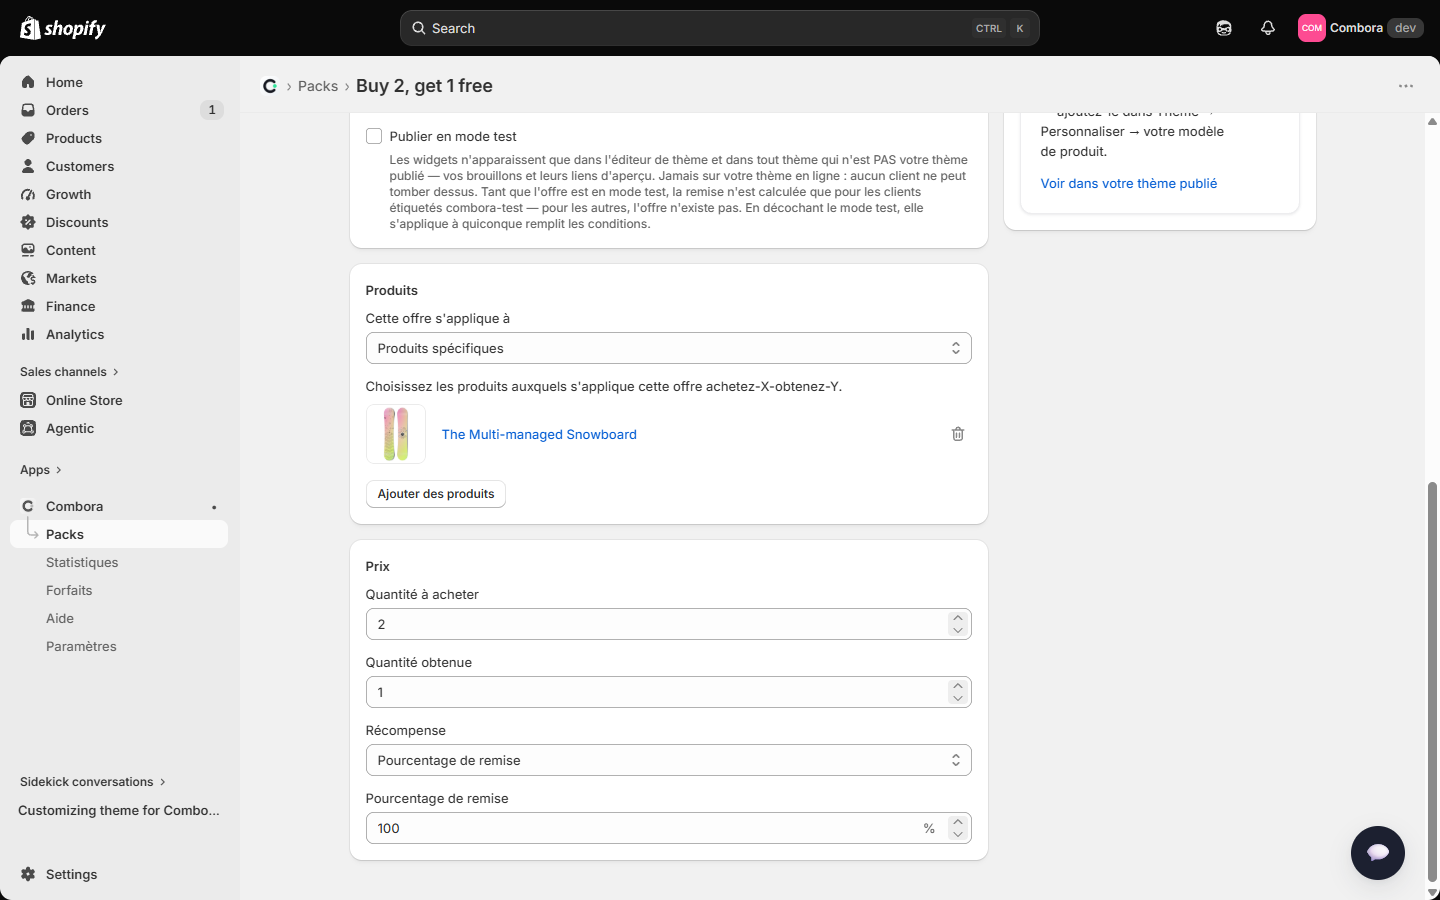Screen dimensions: 1440x900
Task: Go back to Packs via breadcrumb
Action: click(x=318, y=86)
